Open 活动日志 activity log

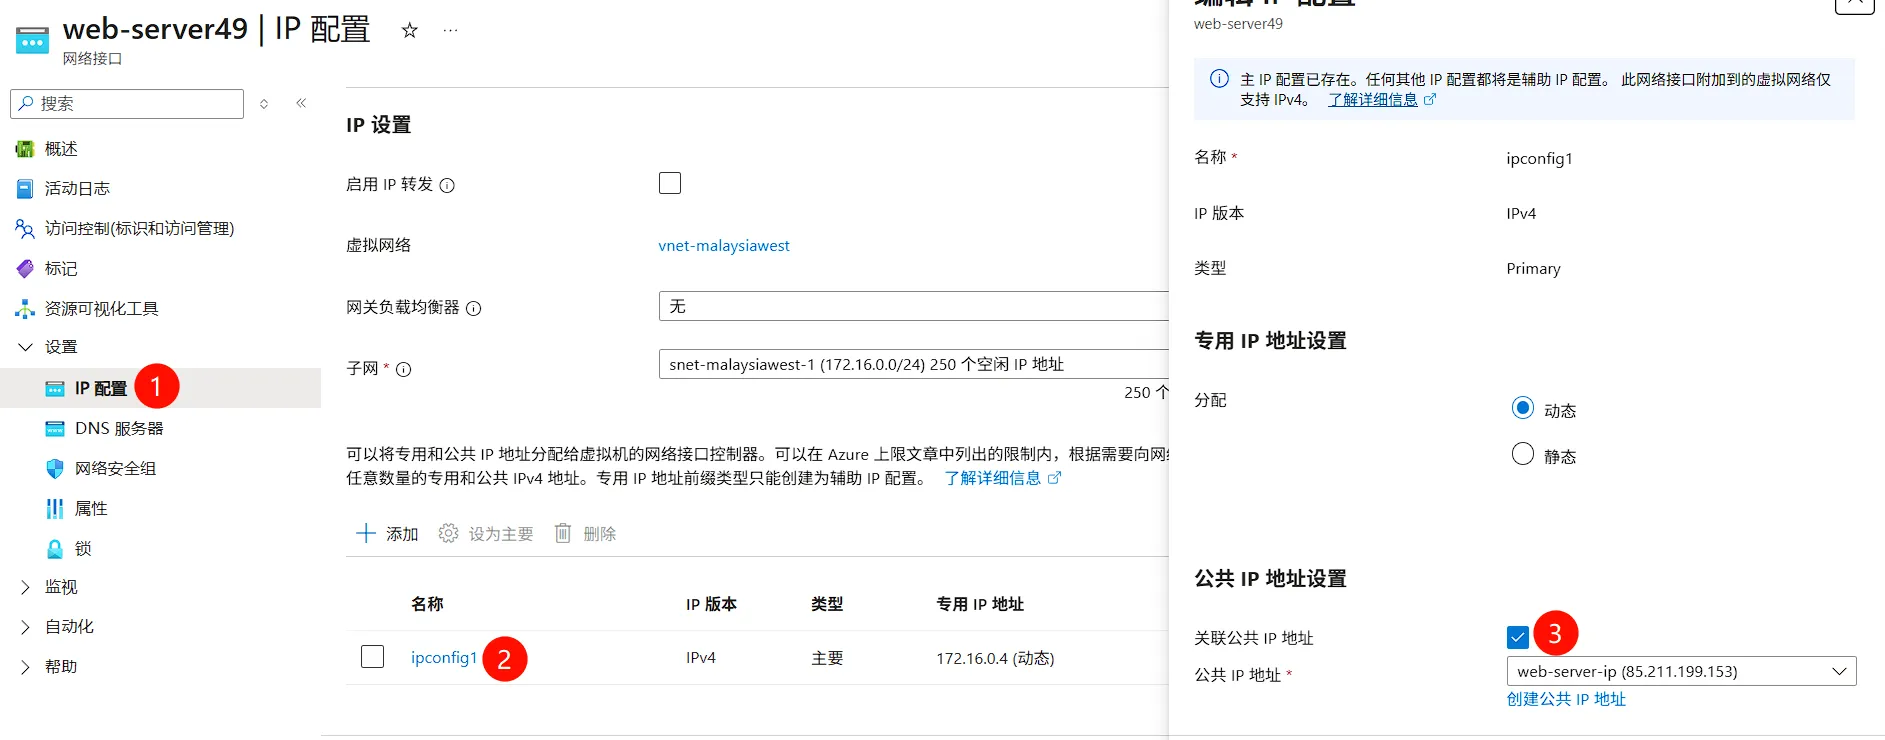(77, 189)
